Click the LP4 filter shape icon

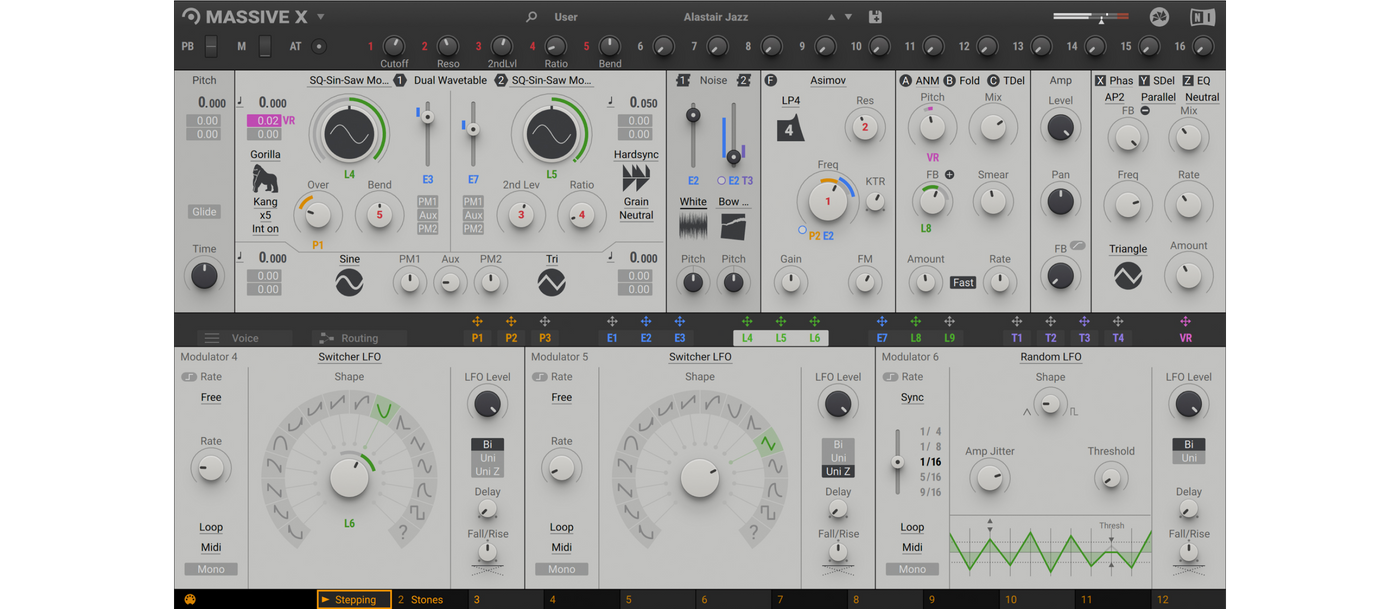click(790, 128)
